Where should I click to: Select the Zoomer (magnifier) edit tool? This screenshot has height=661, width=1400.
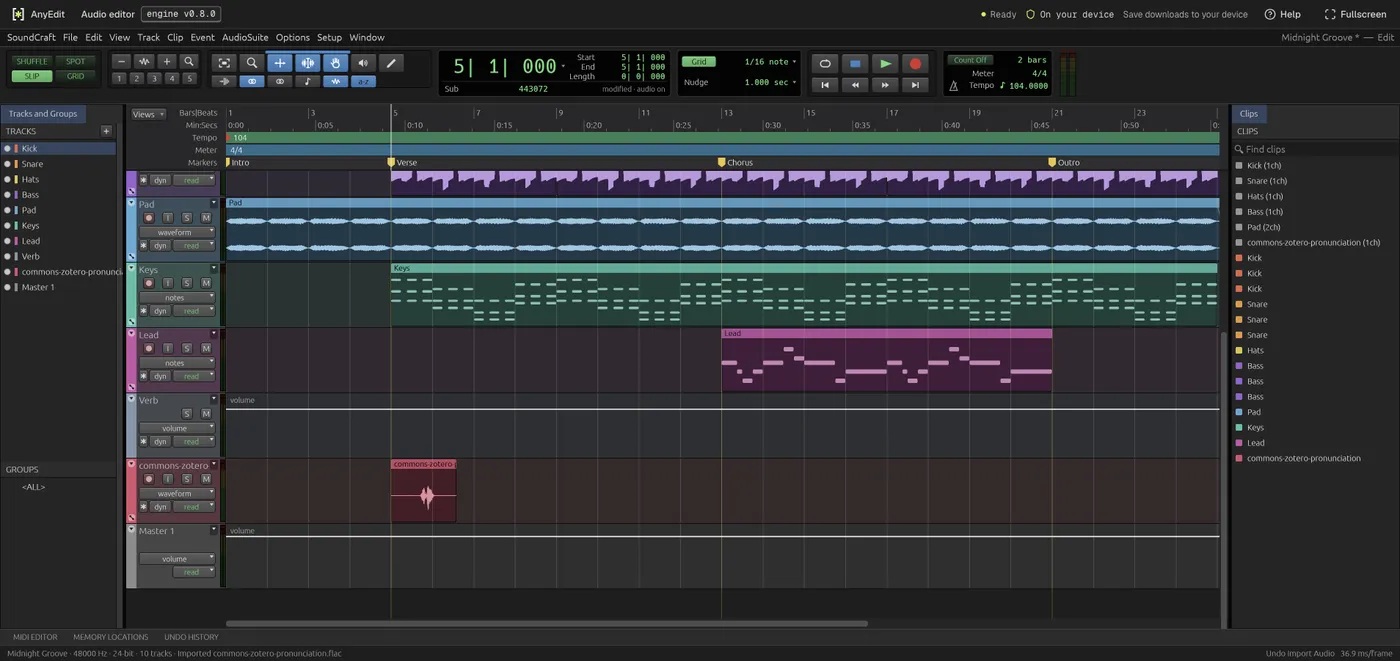point(252,63)
